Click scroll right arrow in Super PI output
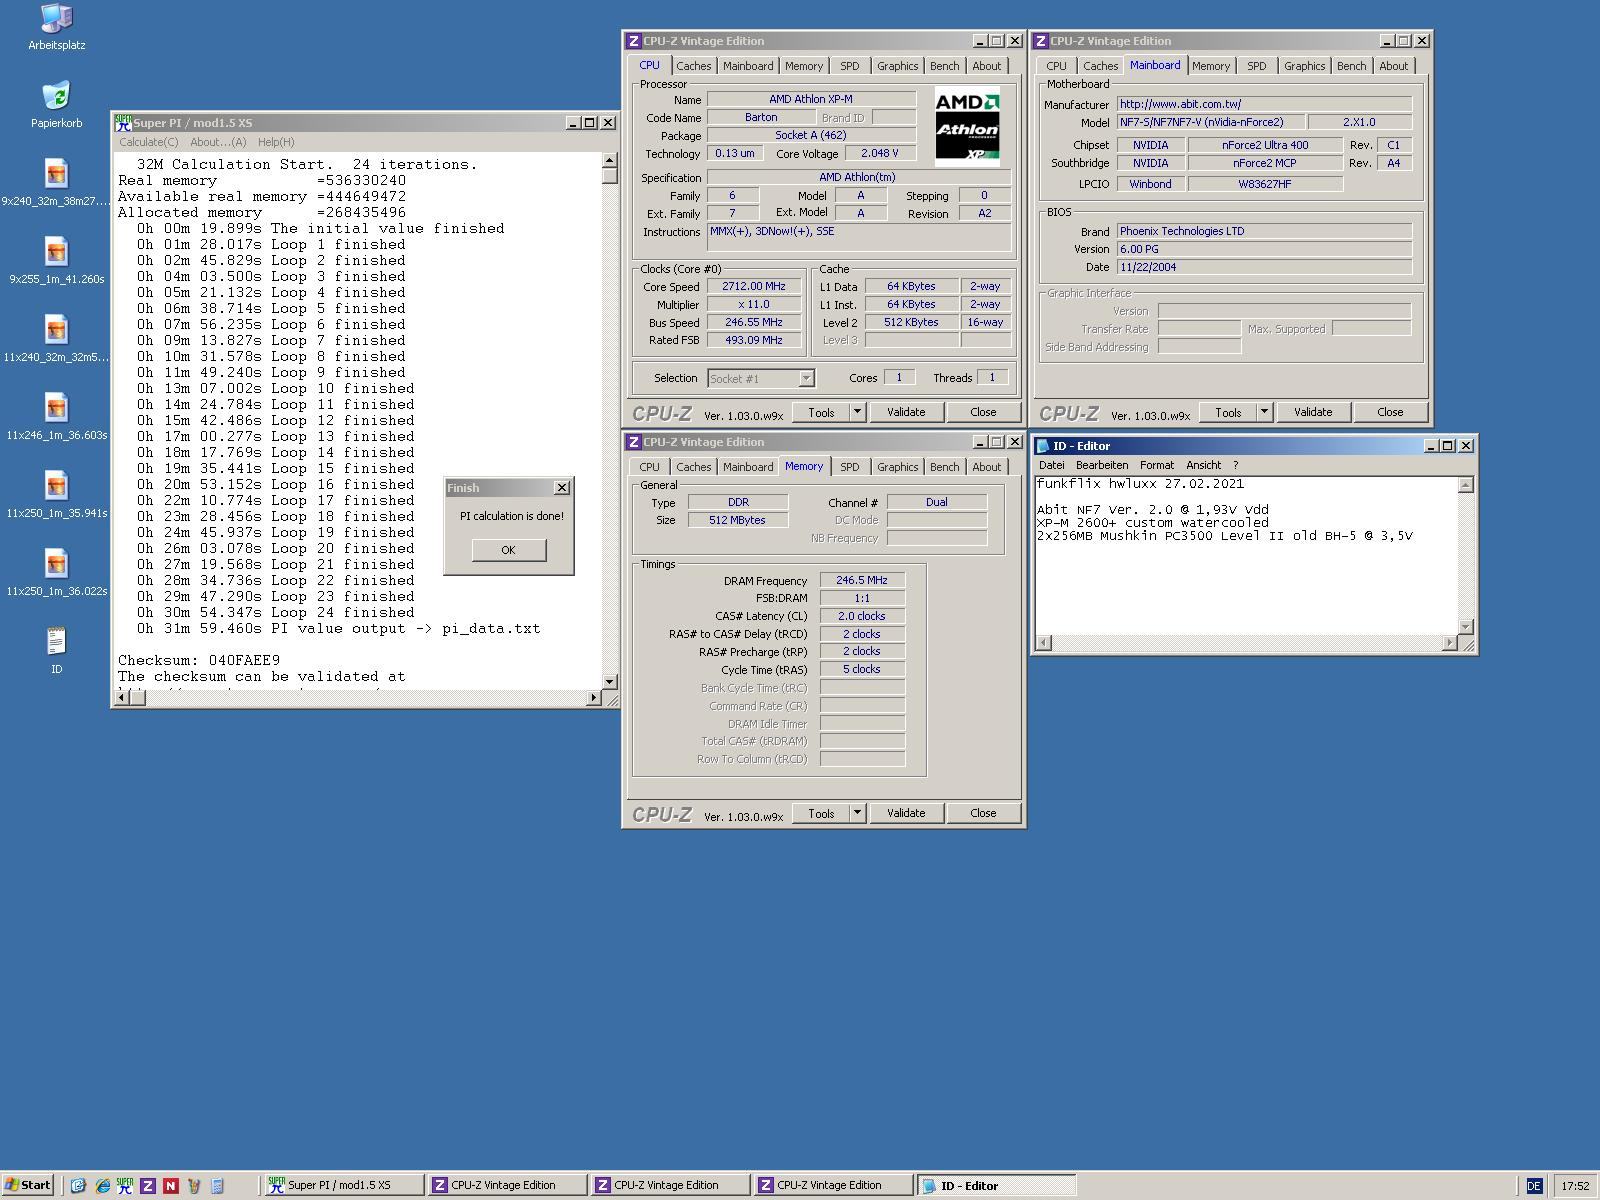1600x1200 pixels. point(594,698)
